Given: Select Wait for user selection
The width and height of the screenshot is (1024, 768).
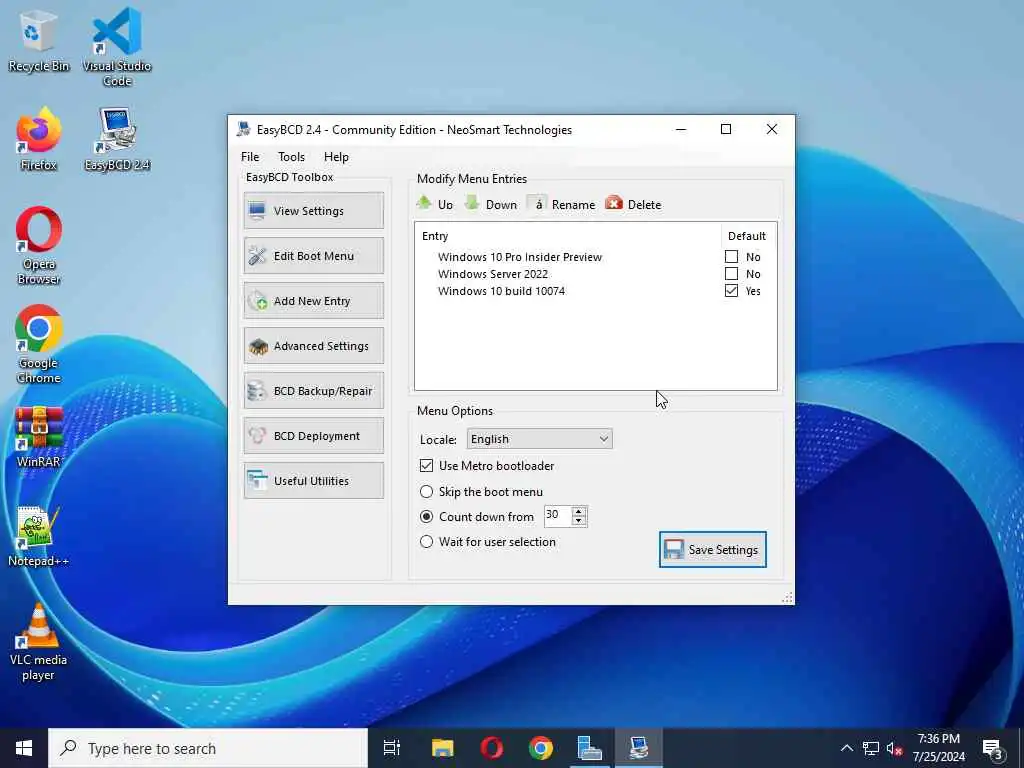Looking at the screenshot, I should (x=426, y=541).
